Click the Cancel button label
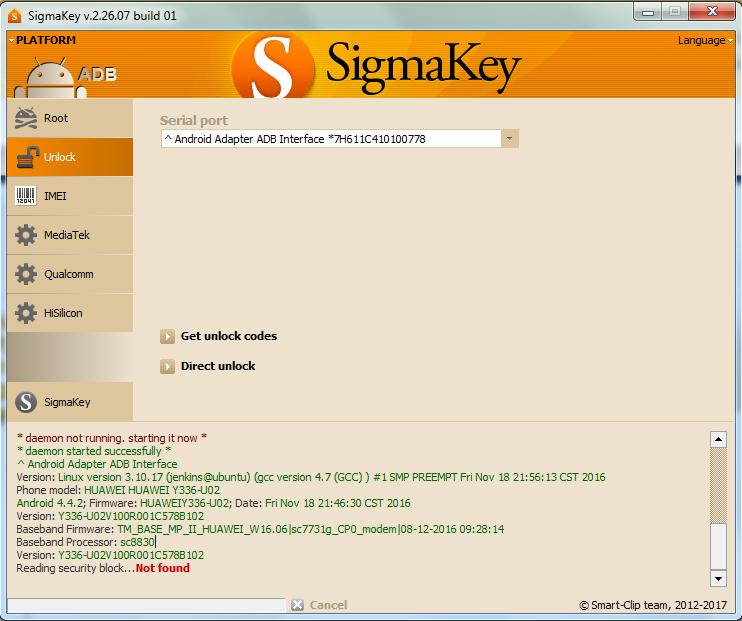The height and width of the screenshot is (621, 742). 328,605
